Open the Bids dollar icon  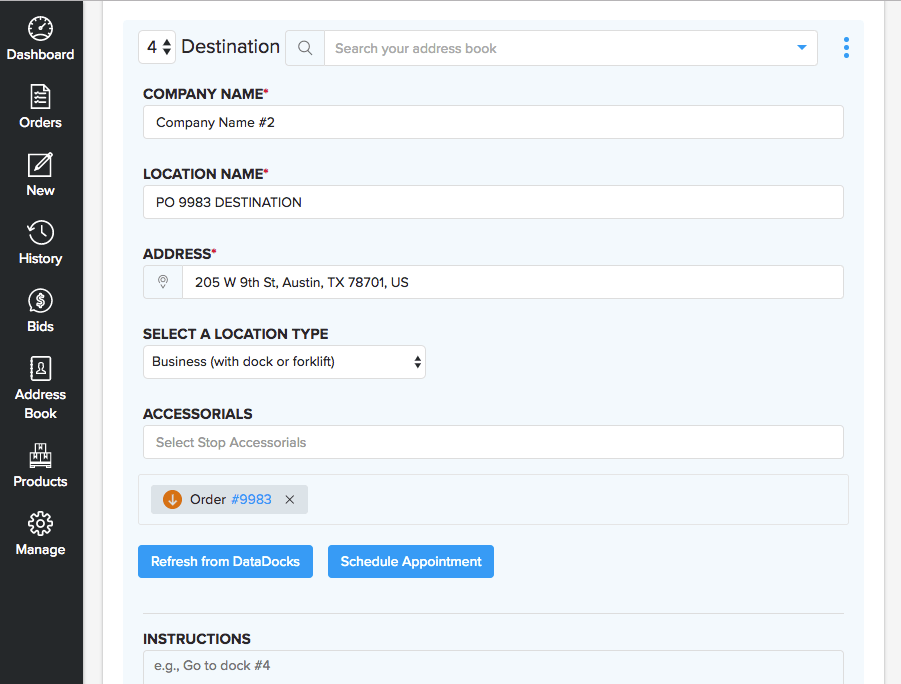(40, 301)
